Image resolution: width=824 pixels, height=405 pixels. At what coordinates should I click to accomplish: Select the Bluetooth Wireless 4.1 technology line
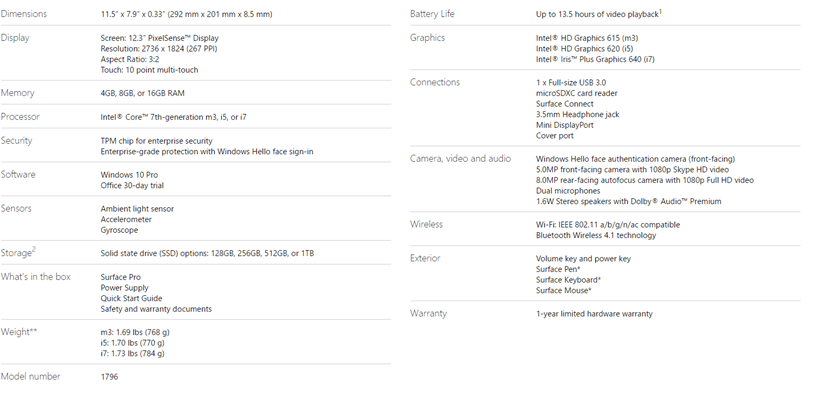(x=596, y=235)
